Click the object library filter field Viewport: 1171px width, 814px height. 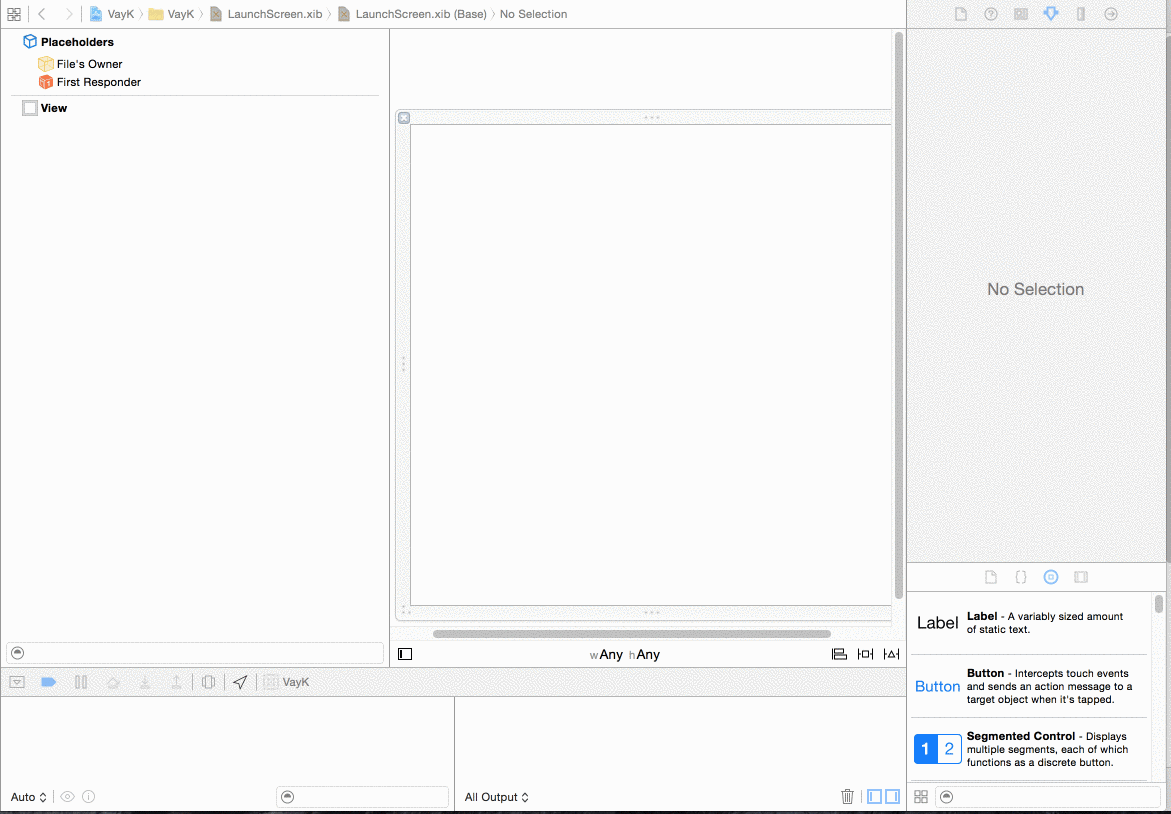tap(1043, 797)
